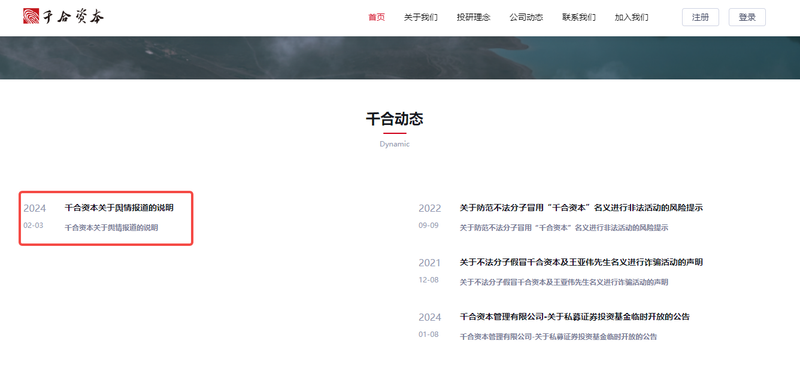800x378 pixels.
Task: Click the landscape banner image
Action: [400, 58]
